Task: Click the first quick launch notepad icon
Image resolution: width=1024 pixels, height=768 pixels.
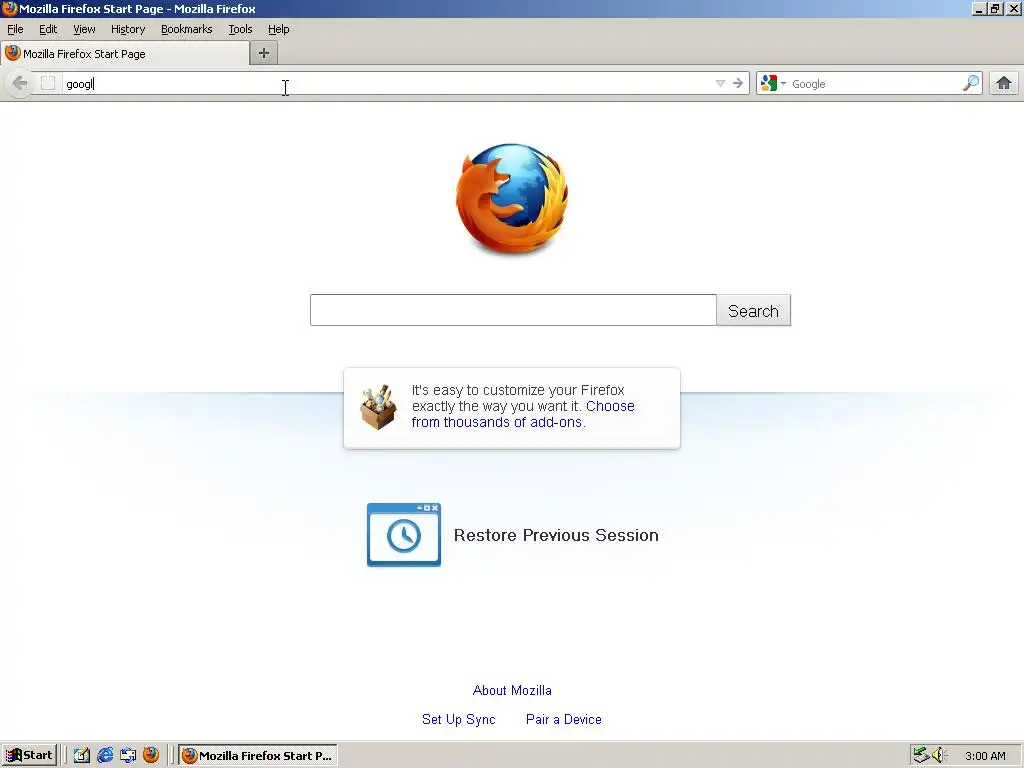Action: point(82,755)
